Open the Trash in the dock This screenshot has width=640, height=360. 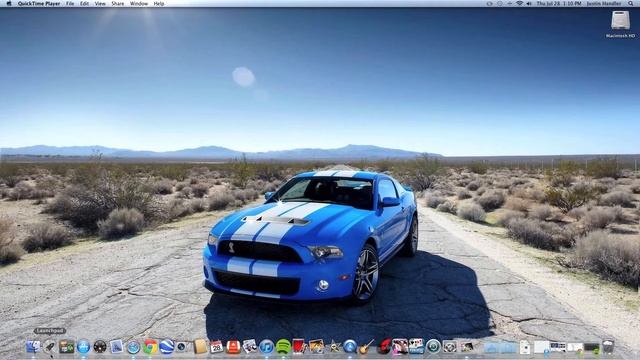click(x=608, y=347)
